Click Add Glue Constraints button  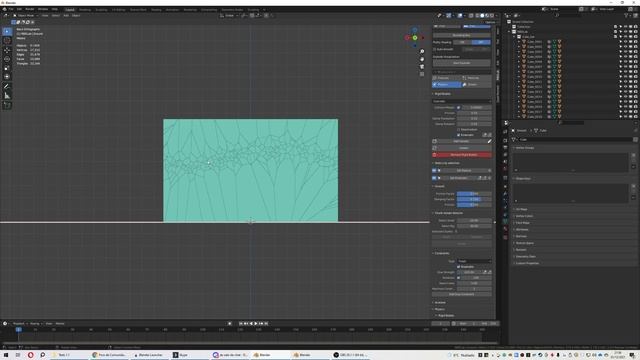(462, 294)
